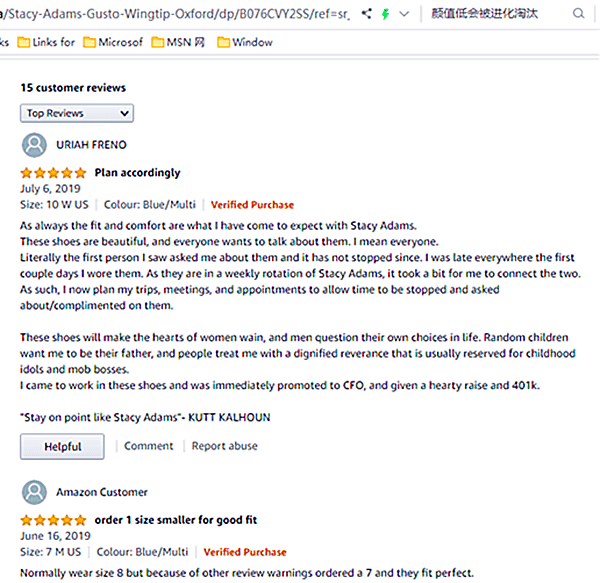Click the search magnifier icon

580,14
